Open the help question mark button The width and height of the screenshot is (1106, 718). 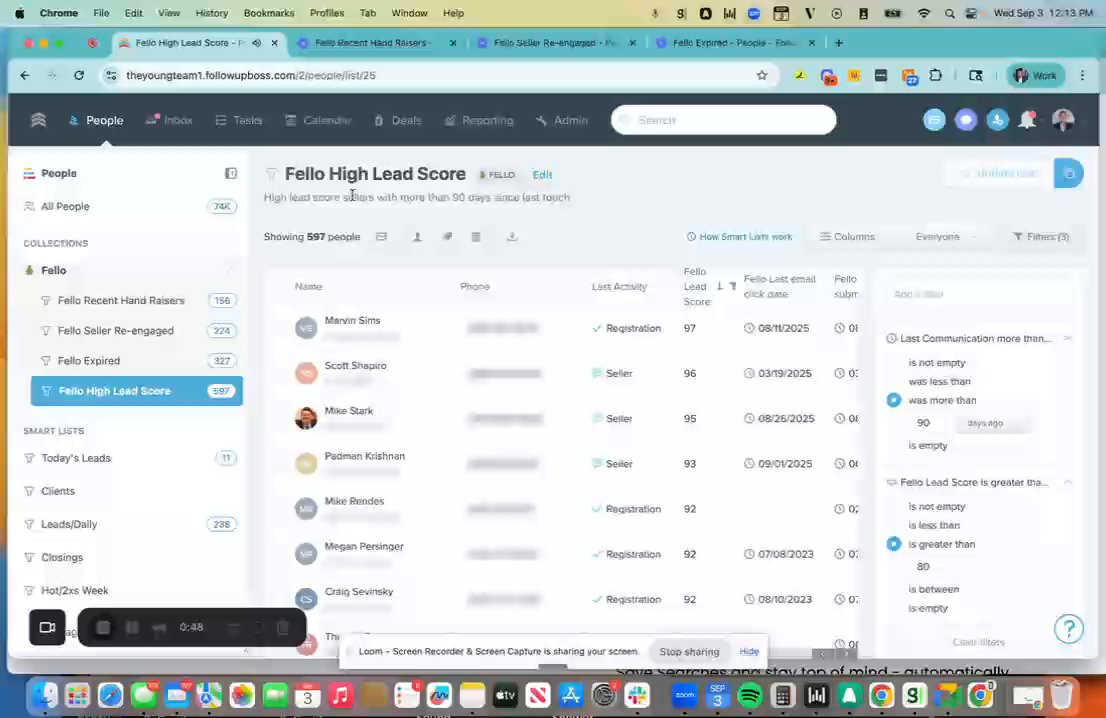coord(1069,628)
